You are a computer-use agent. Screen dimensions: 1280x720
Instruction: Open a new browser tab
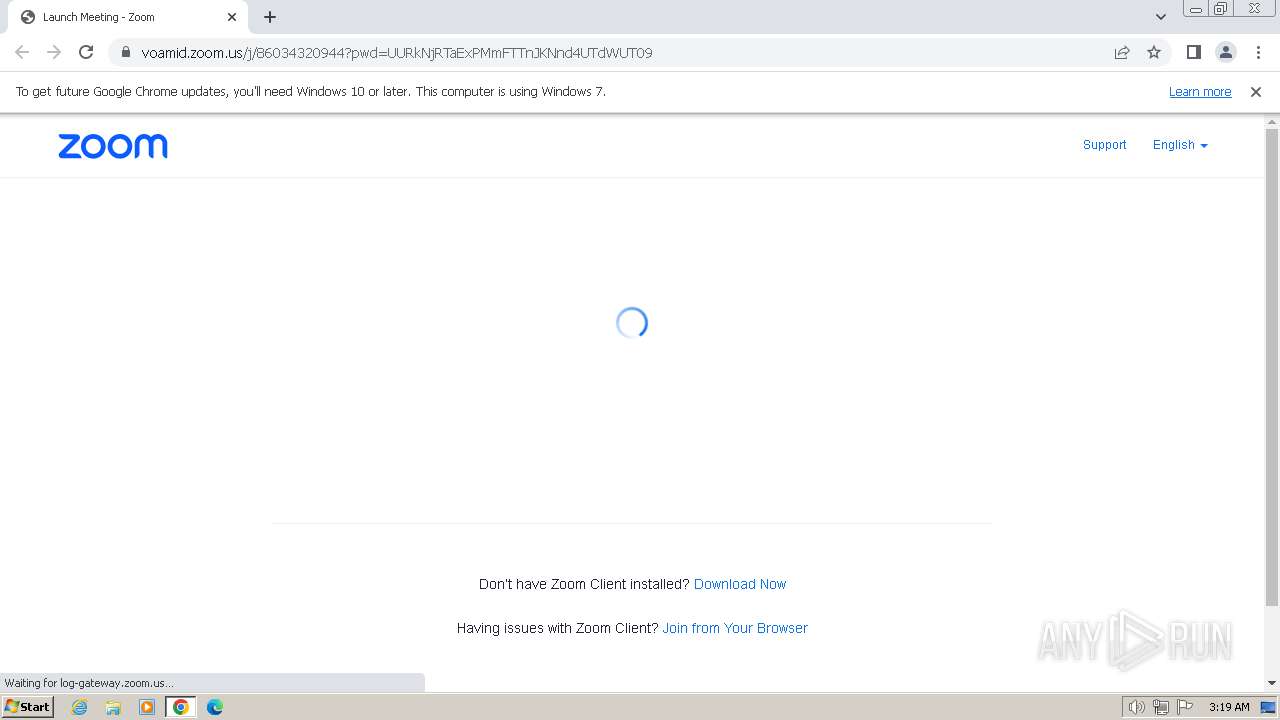pos(270,17)
